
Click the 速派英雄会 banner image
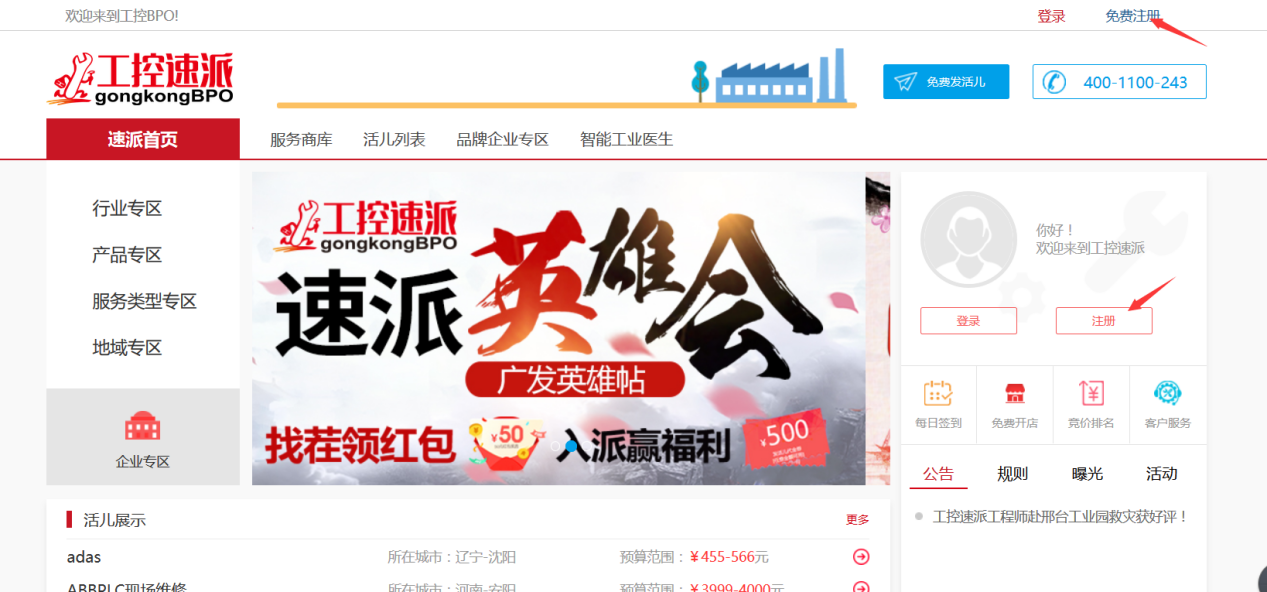[x=558, y=328]
